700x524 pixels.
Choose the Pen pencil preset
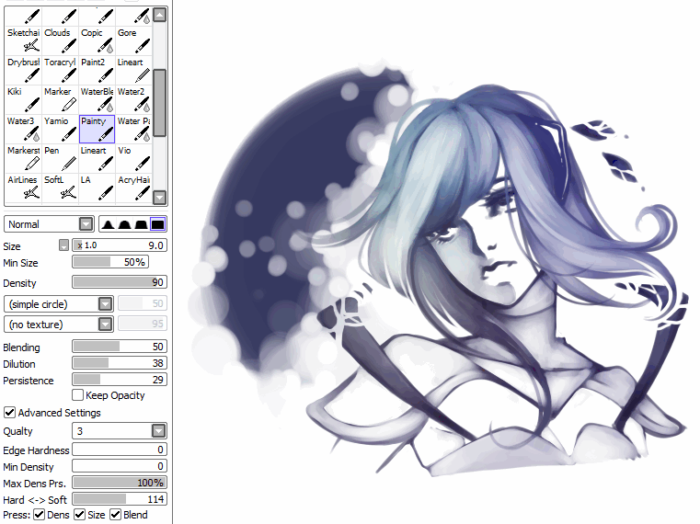(x=60, y=158)
